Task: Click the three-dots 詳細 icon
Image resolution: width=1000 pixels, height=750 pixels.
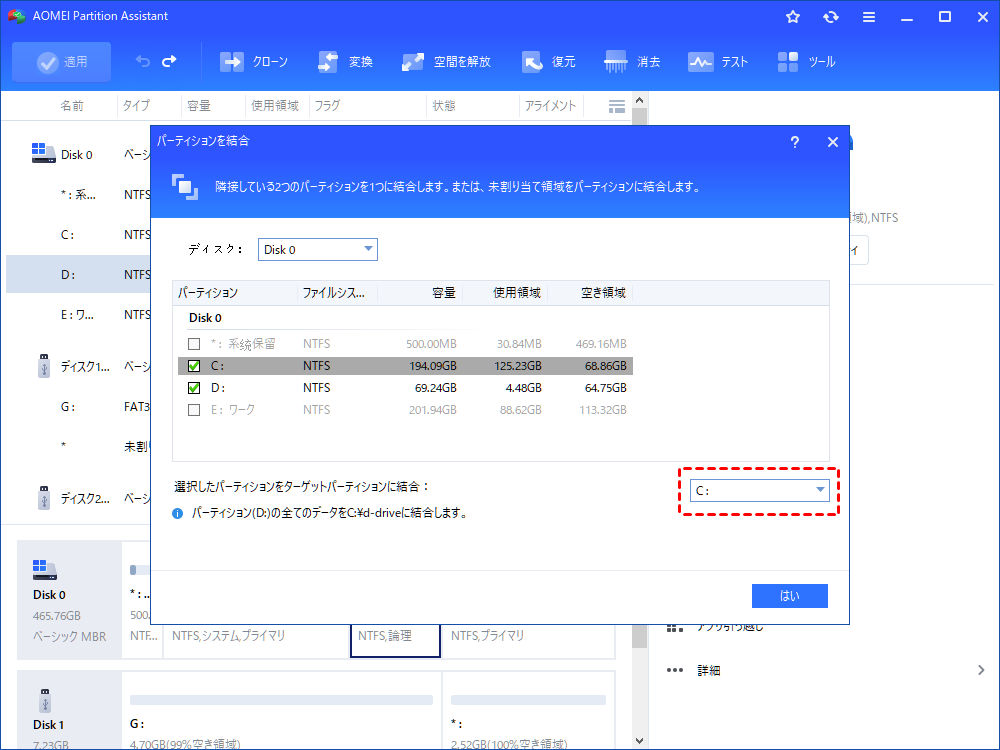Action: [675, 670]
